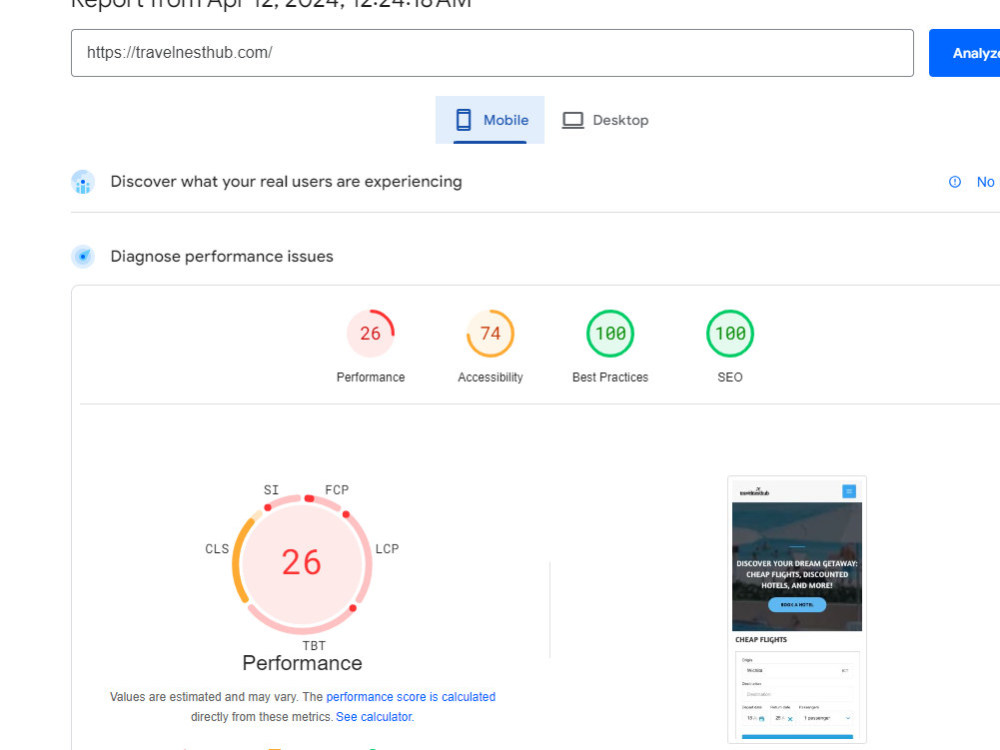Click the URL field containing travelnesthub.com
The height and width of the screenshot is (750, 1000).
point(492,53)
